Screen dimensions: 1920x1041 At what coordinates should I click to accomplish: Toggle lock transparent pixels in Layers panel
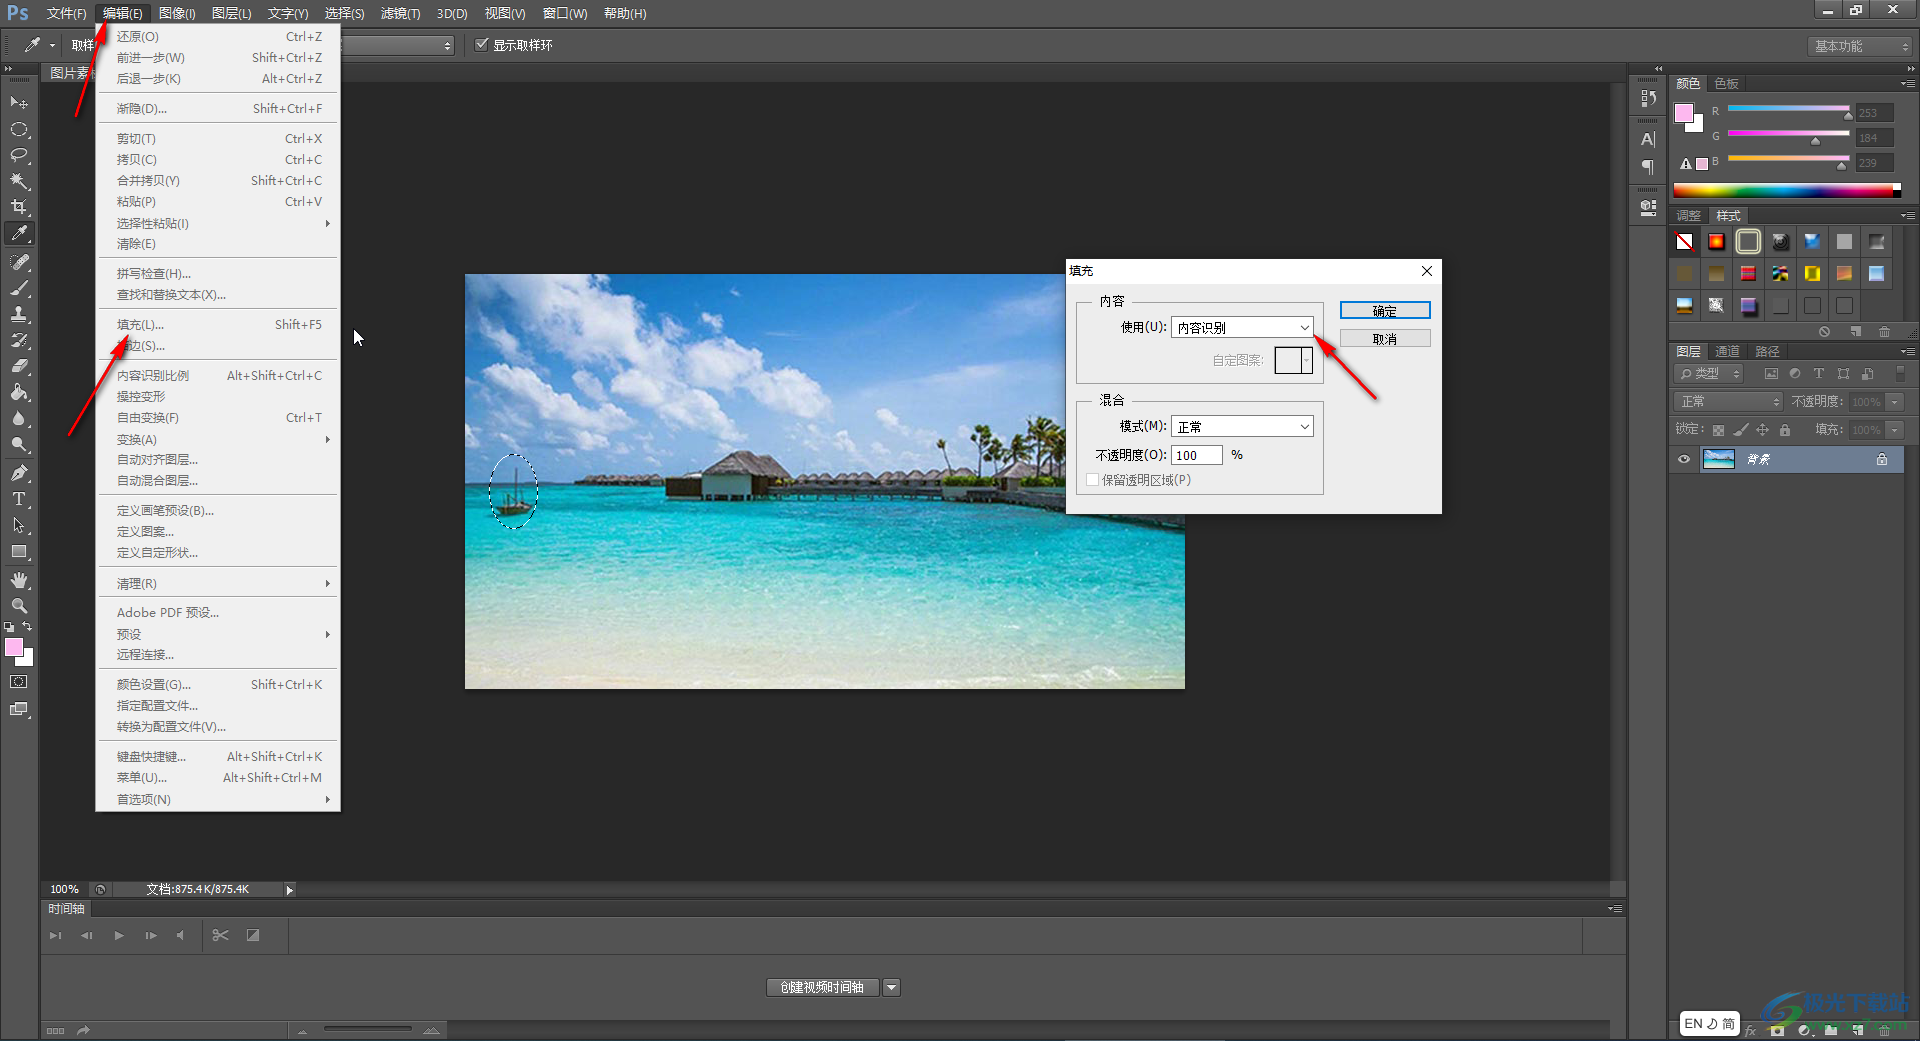(1718, 430)
